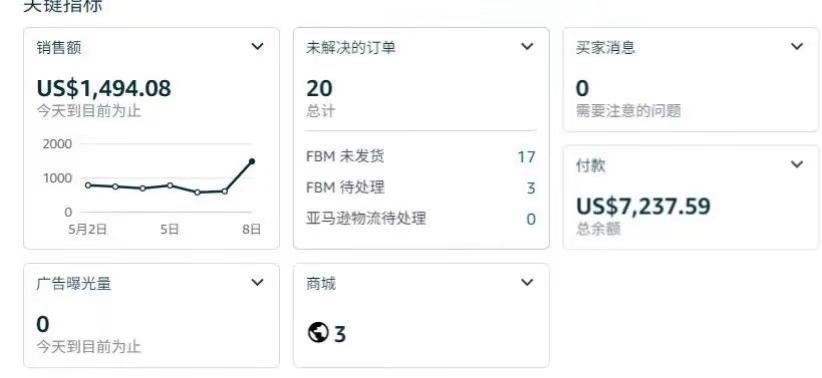Click 亚马逊物流待处理 count 0
Viewport: 822px width, 378px height.
click(x=531, y=219)
